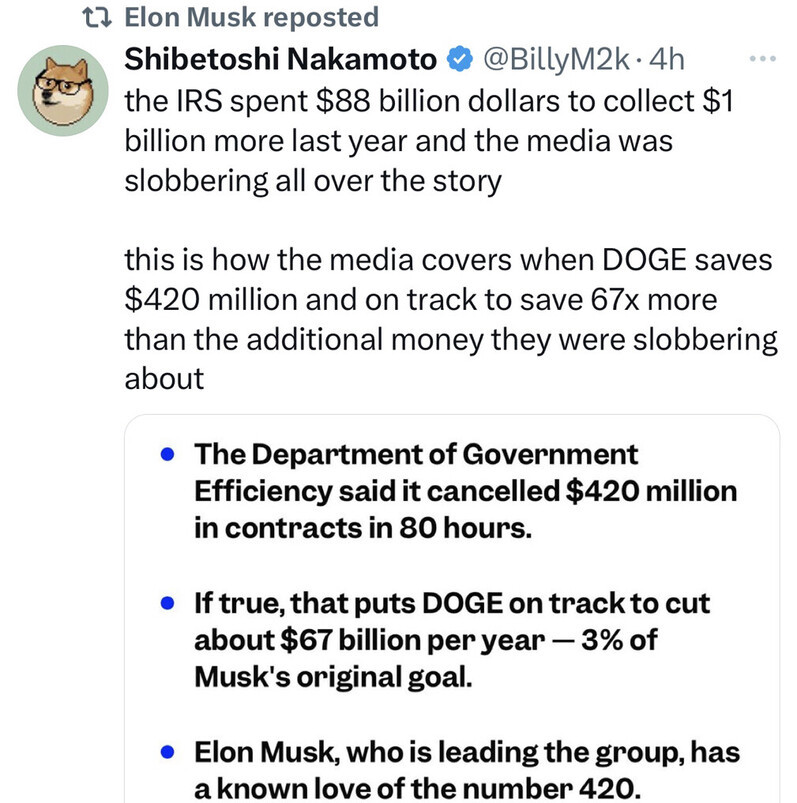The height and width of the screenshot is (803, 797).
Task: Click 'slobbering all over the story' tweet line
Action: [312, 182]
